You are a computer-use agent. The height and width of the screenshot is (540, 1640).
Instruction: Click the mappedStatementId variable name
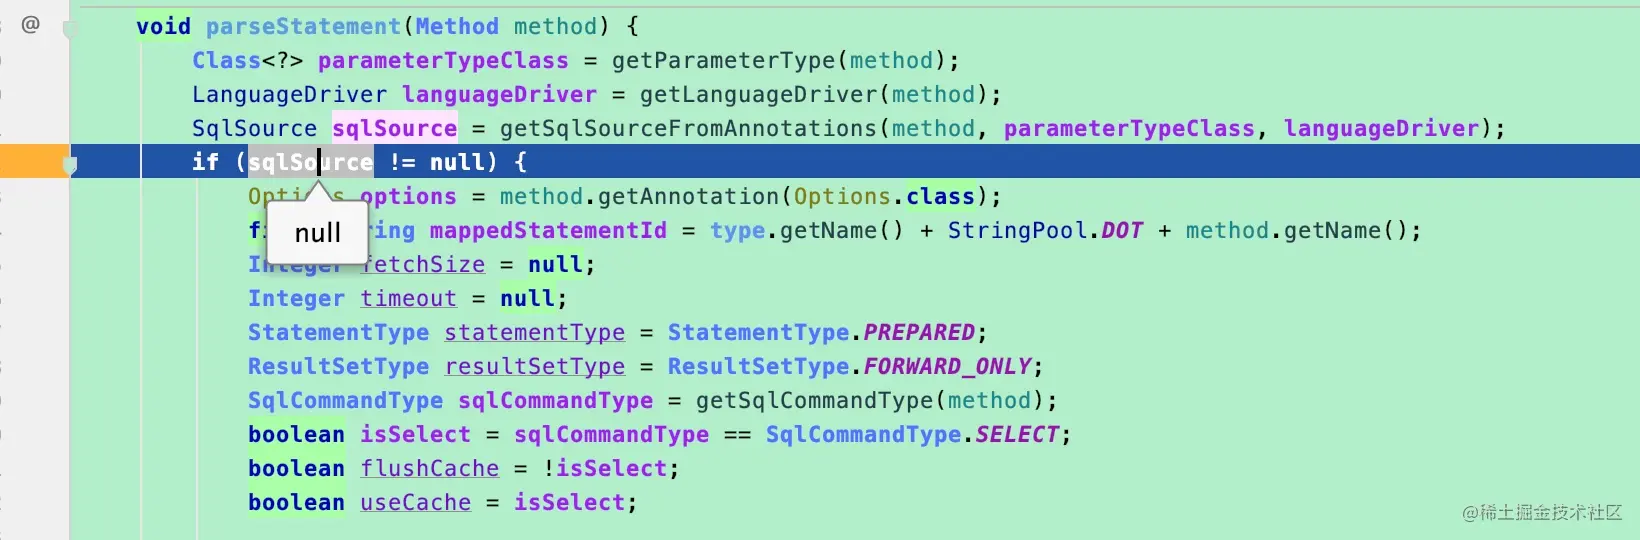(x=548, y=230)
